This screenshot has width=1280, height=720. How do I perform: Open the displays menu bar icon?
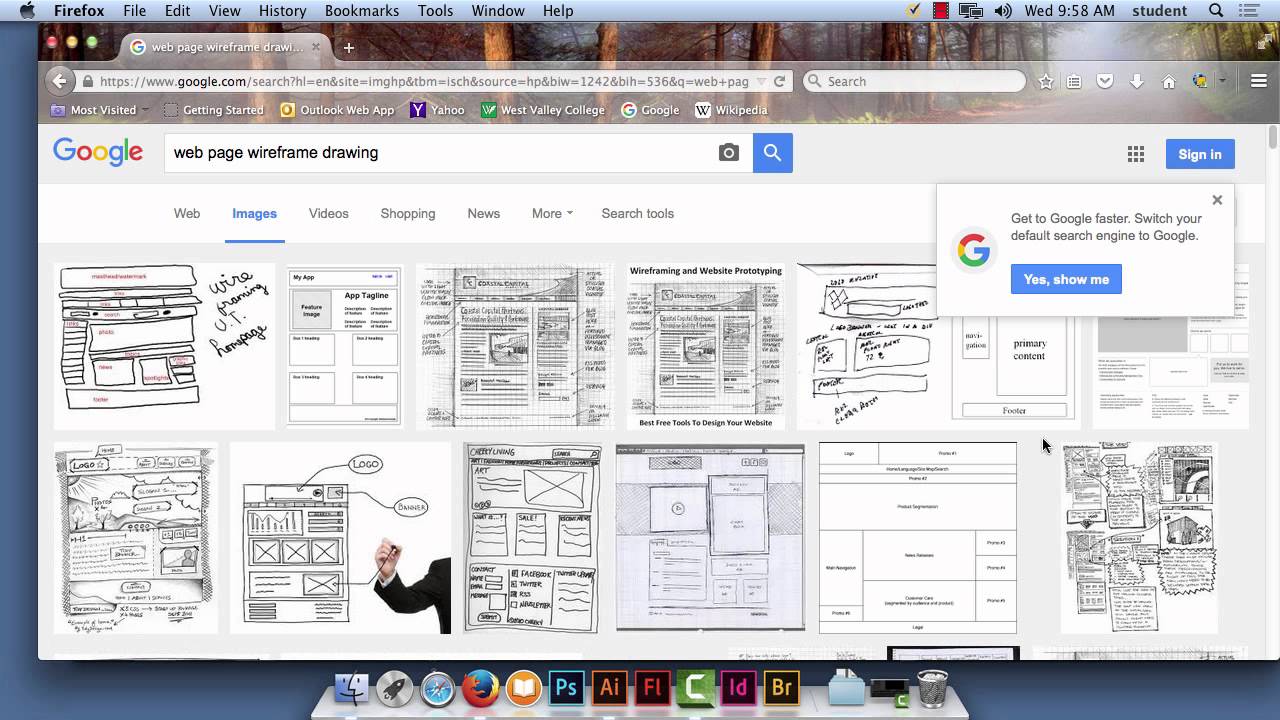click(970, 11)
